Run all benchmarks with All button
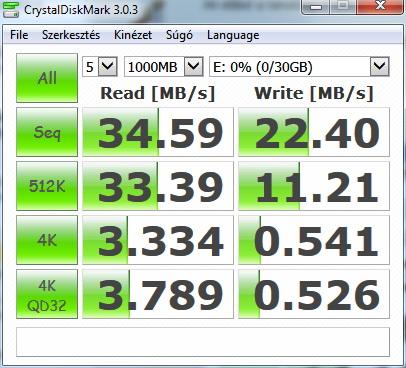Viewport: 406px width, 368px height. (47, 78)
